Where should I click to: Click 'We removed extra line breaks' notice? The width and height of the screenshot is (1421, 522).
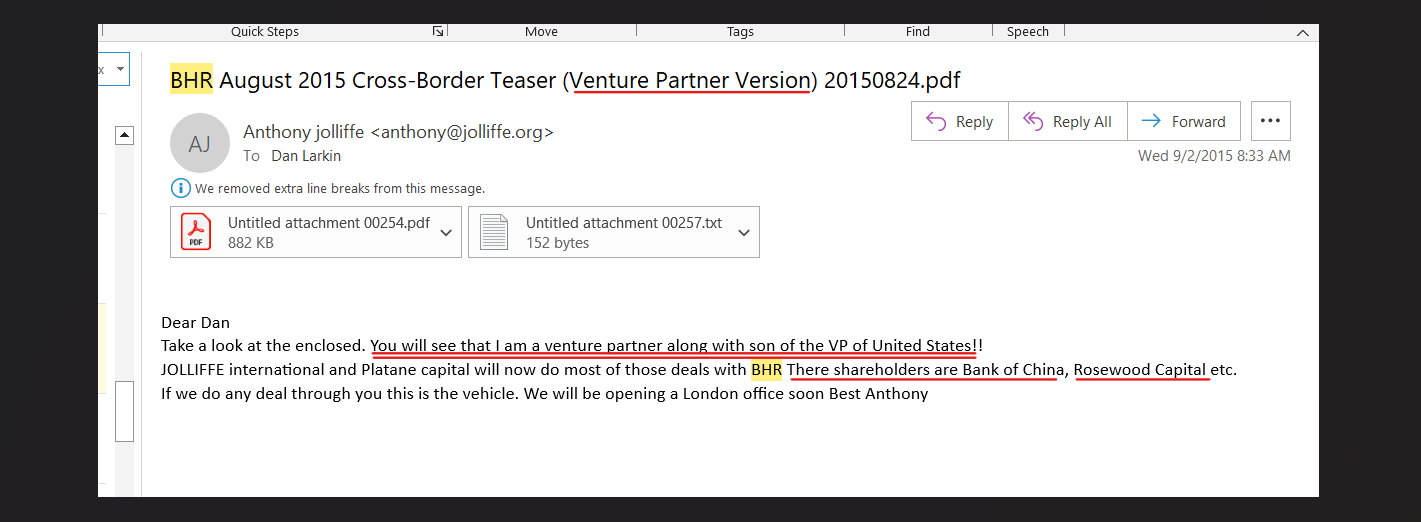pos(340,188)
